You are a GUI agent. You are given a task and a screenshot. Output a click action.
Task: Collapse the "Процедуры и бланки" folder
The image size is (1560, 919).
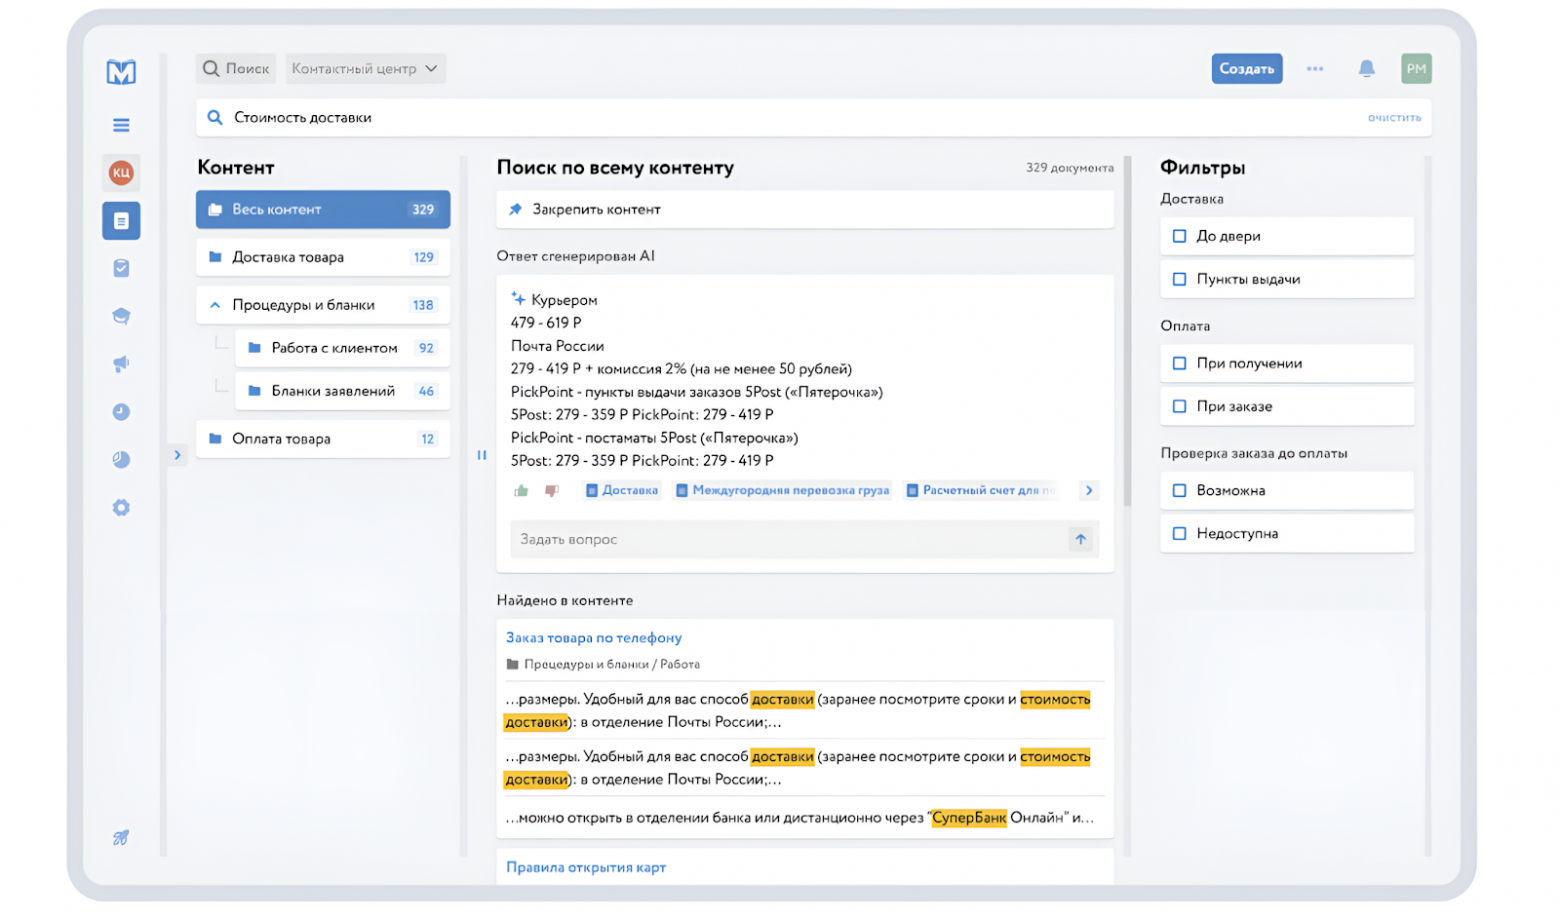[215, 306]
